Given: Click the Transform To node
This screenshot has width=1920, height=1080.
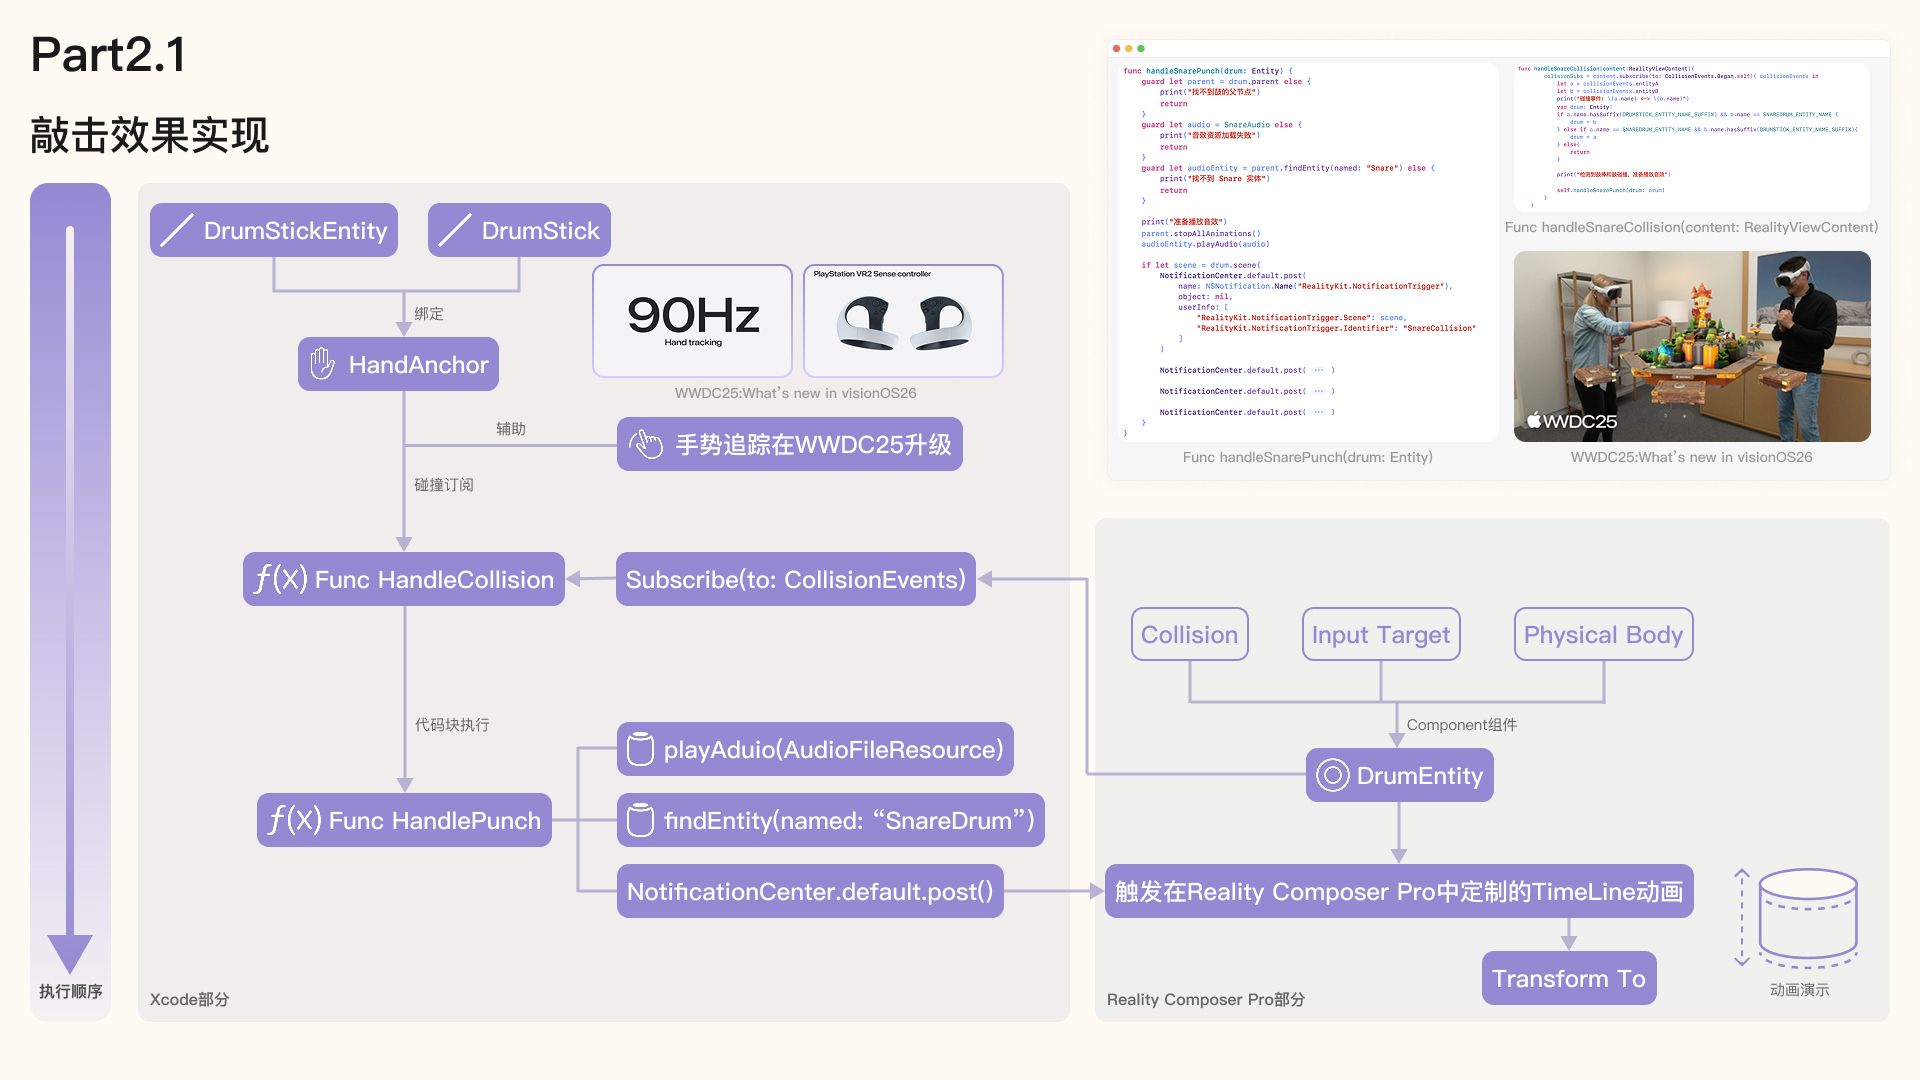Looking at the screenshot, I should click(1568, 978).
